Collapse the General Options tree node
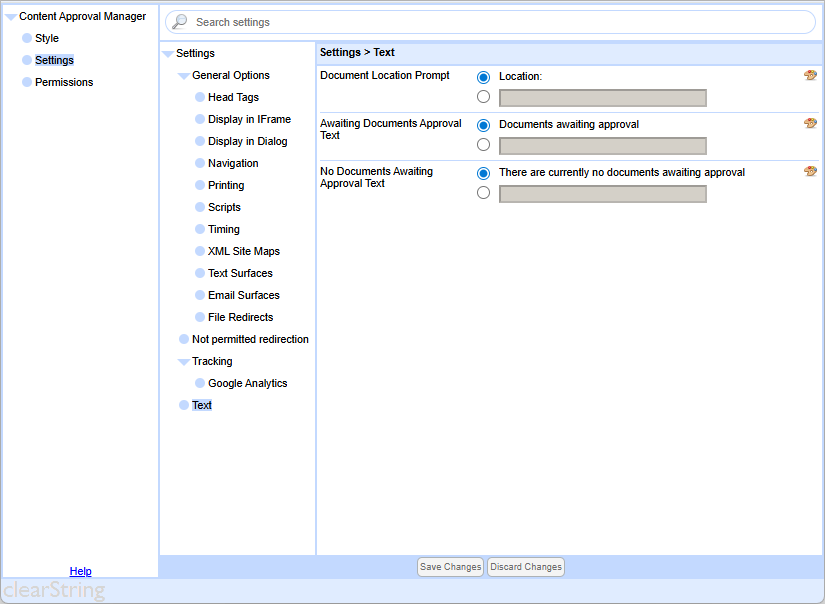Screen dimensions: 825x604 (x=183, y=76)
